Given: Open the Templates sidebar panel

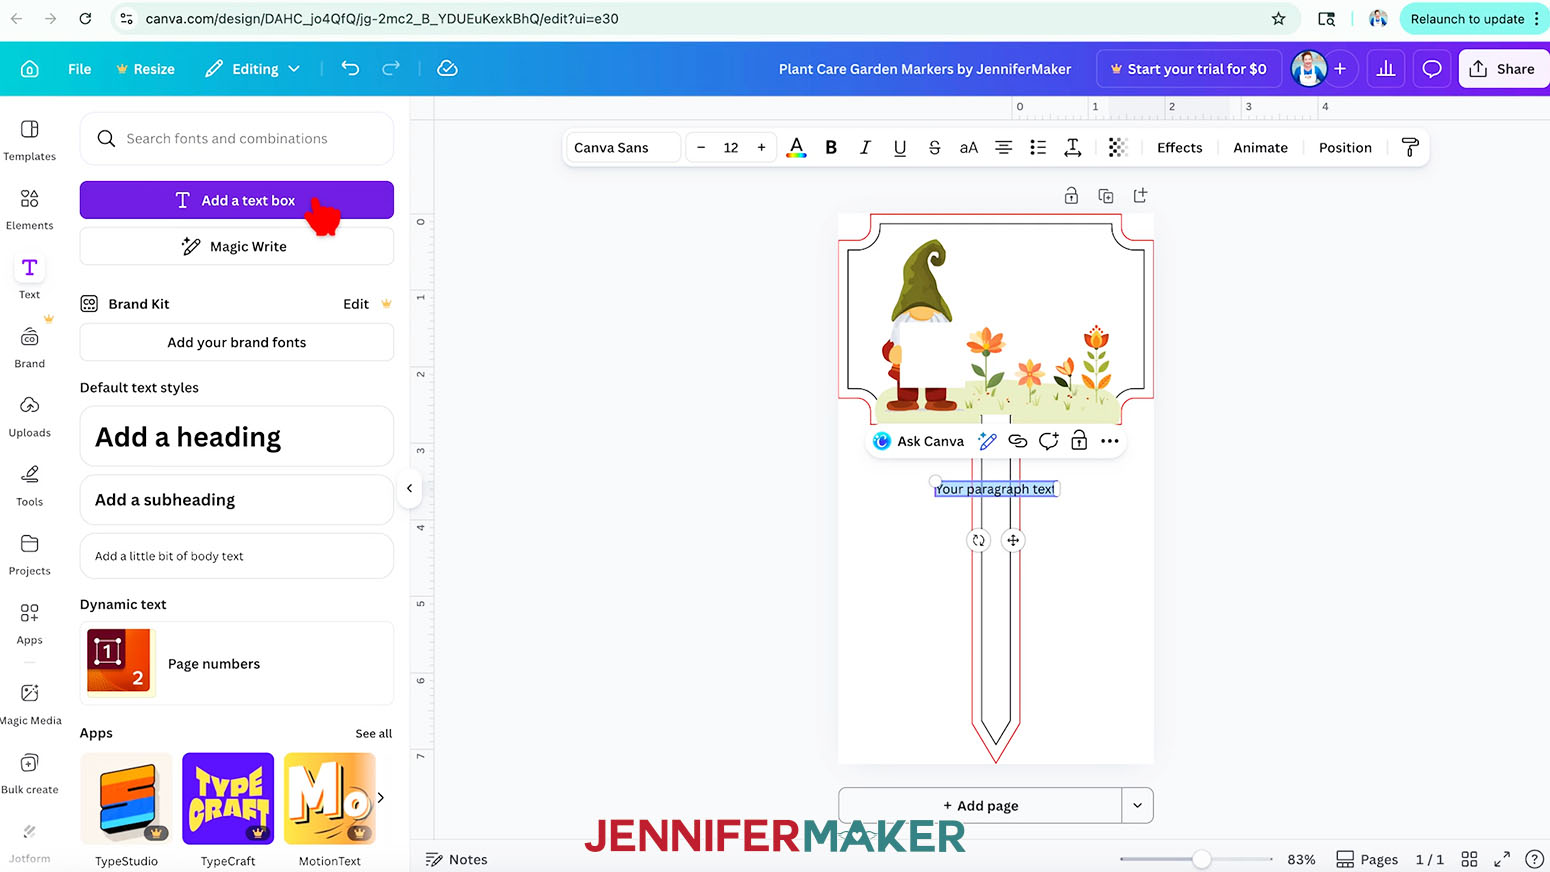Looking at the screenshot, I should pos(30,140).
